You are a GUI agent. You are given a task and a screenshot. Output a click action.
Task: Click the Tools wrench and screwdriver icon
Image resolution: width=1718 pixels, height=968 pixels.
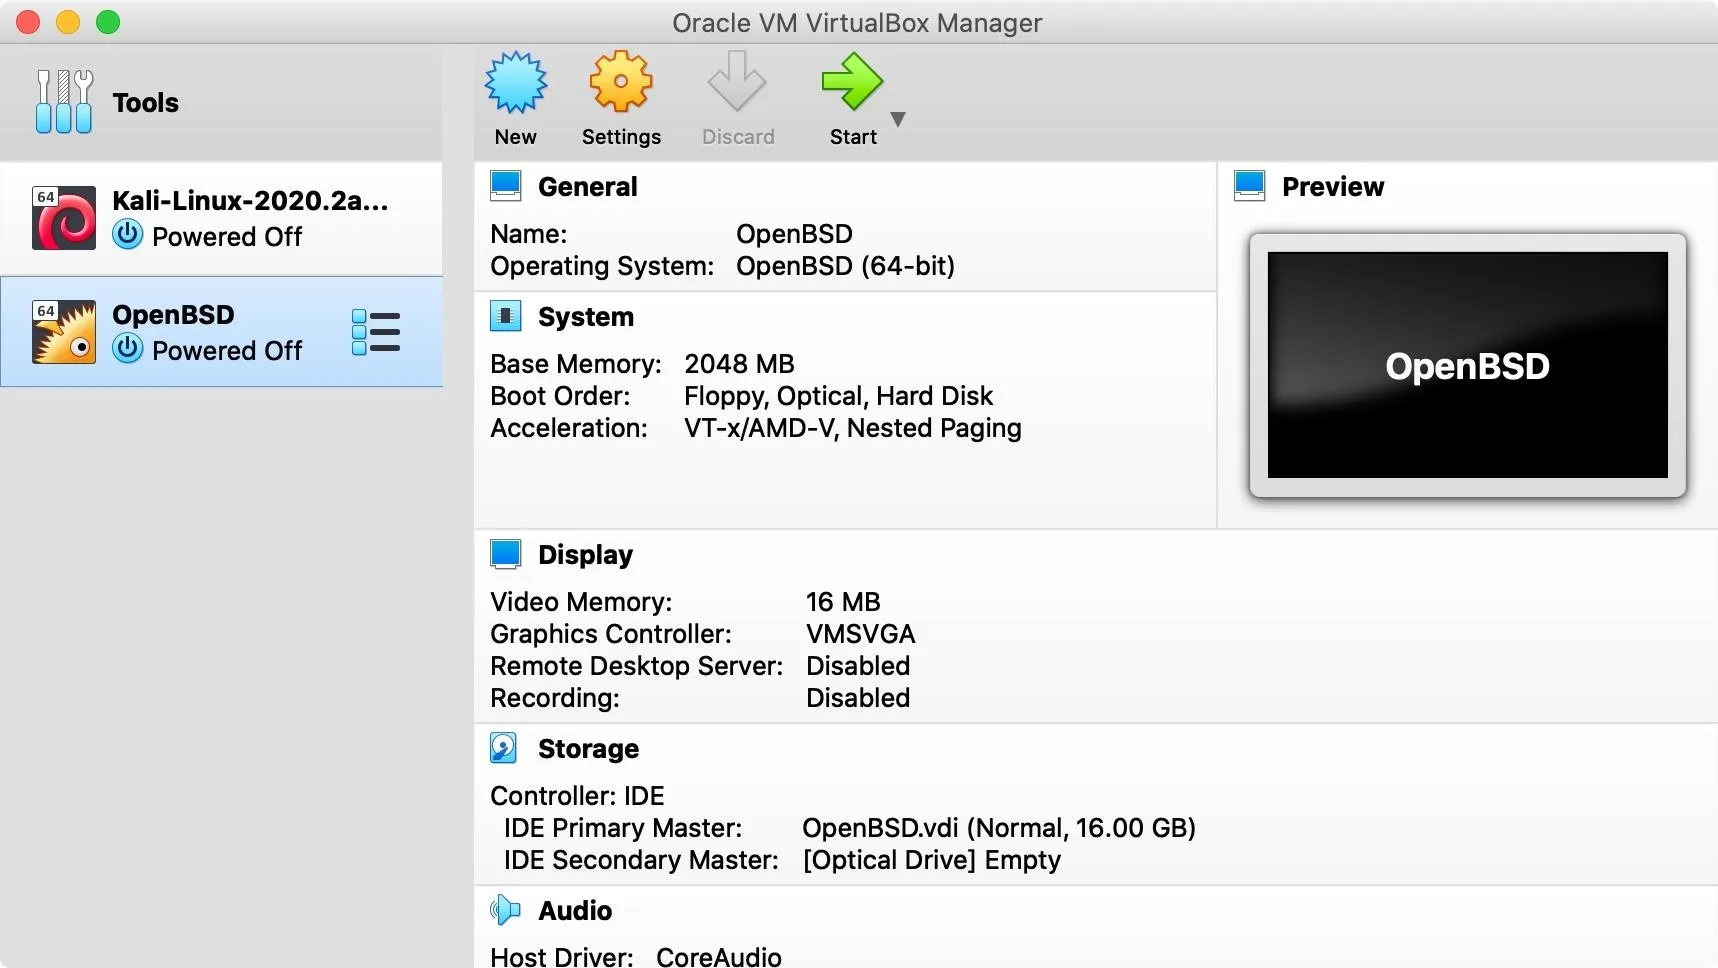[64, 102]
